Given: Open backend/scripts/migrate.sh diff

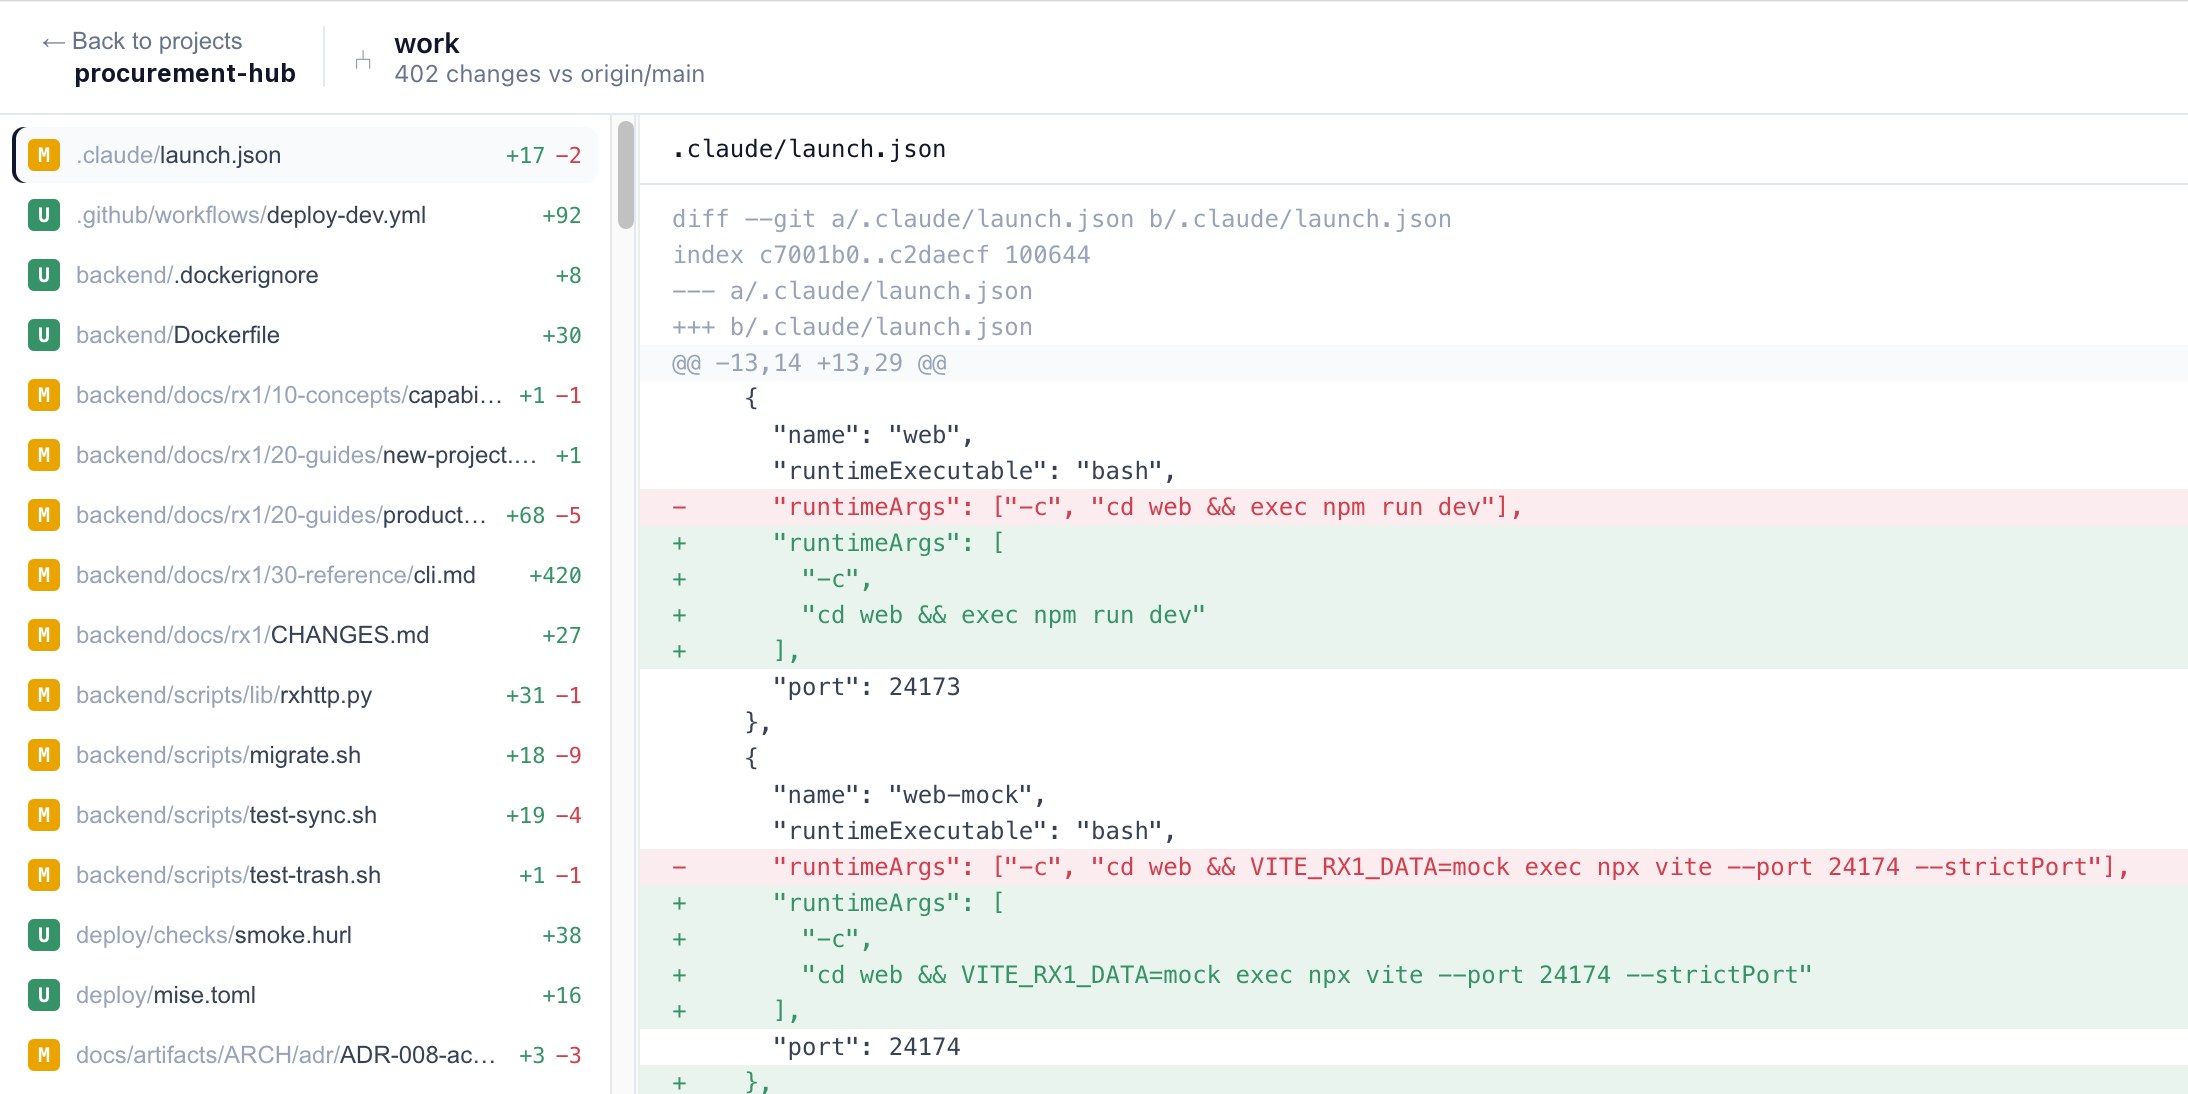Looking at the screenshot, I should (x=305, y=755).
